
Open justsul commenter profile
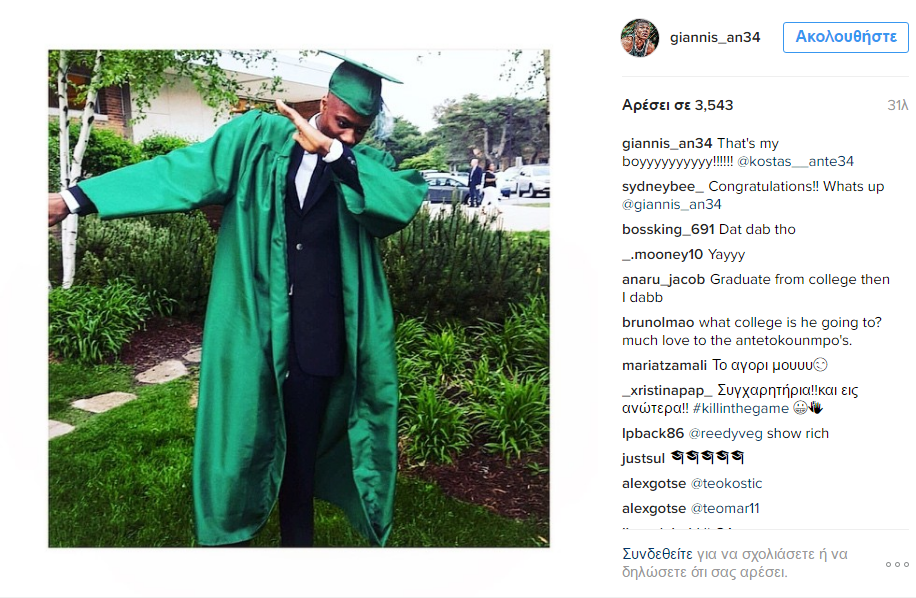(643, 458)
